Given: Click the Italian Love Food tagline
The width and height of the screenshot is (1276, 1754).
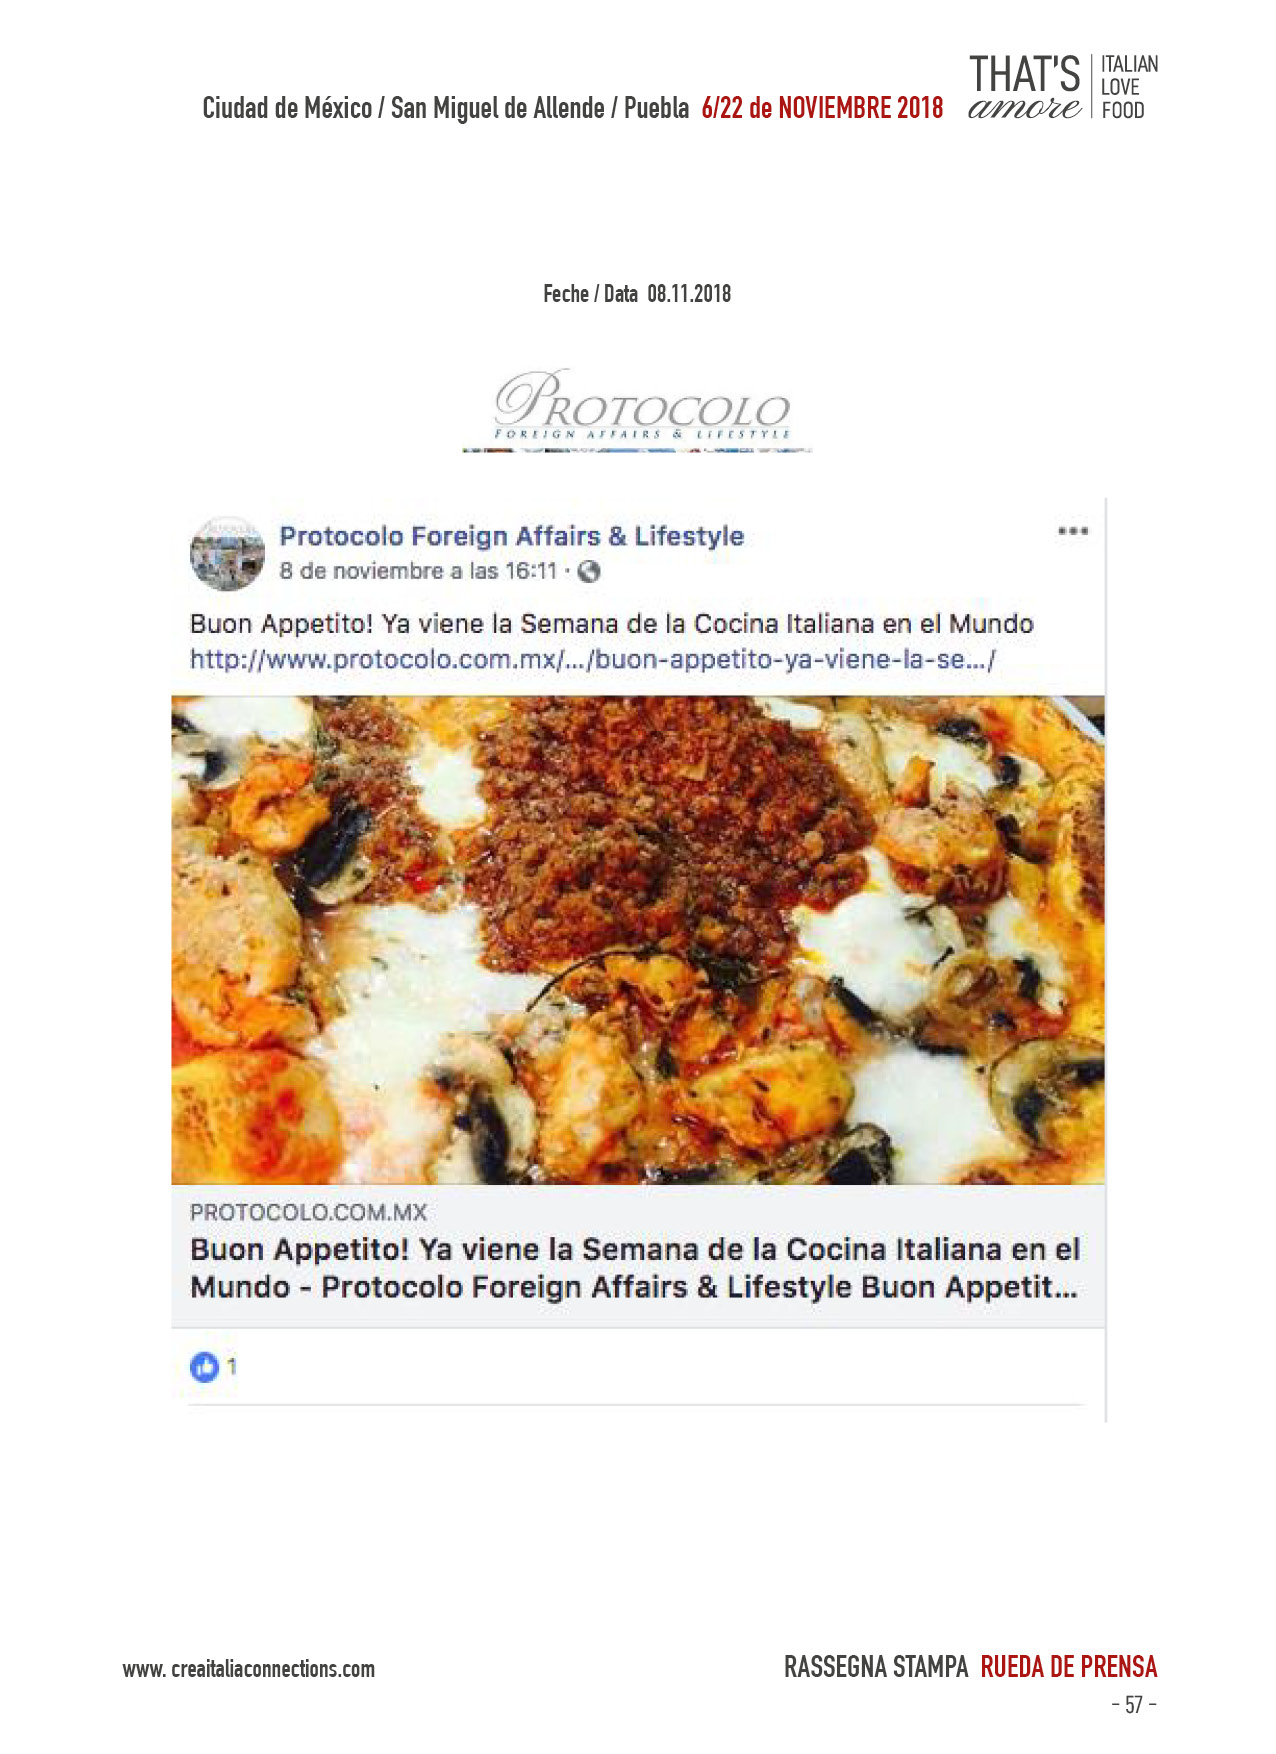Looking at the screenshot, I should 1129,88.
